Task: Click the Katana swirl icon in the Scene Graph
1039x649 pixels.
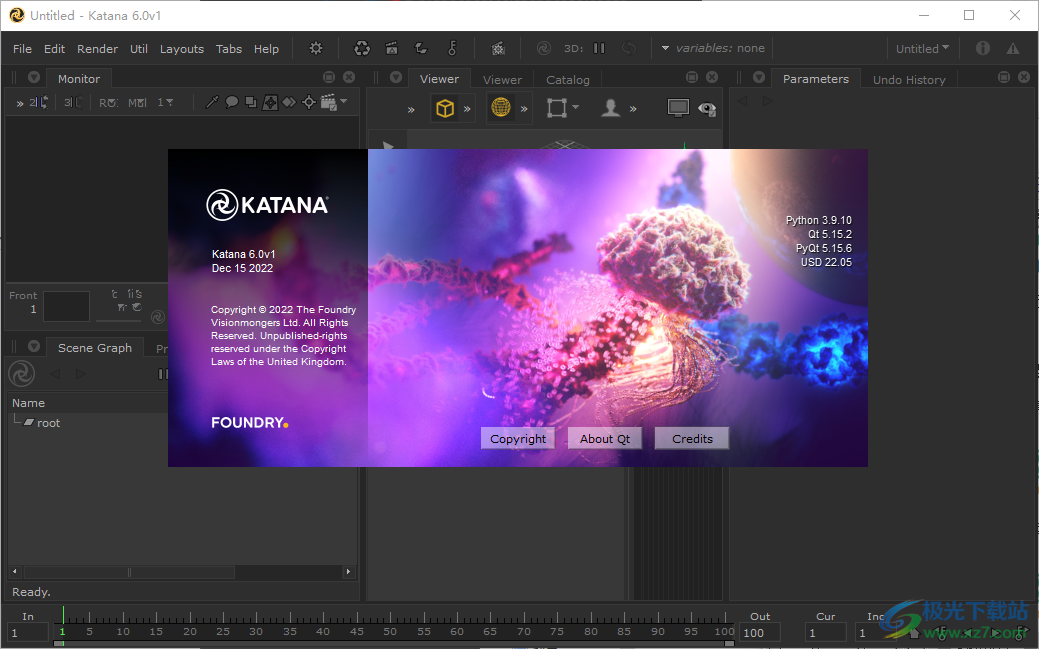Action: click(x=20, y=373)
